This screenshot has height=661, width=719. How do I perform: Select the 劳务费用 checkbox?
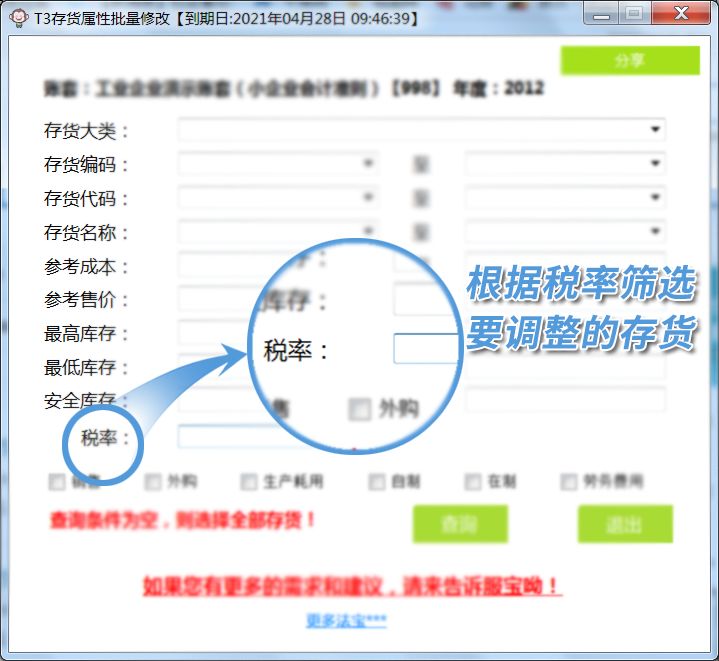[x=569, y=482]
